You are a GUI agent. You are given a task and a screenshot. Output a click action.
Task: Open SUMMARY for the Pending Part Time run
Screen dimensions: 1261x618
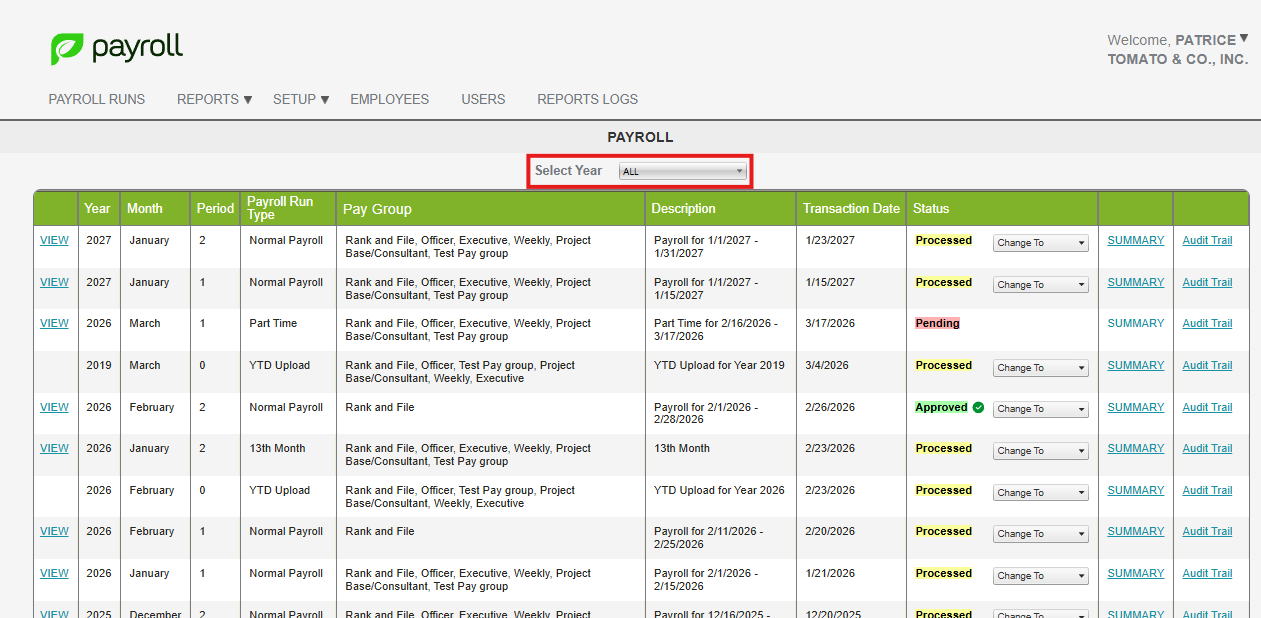[1135, 324]
